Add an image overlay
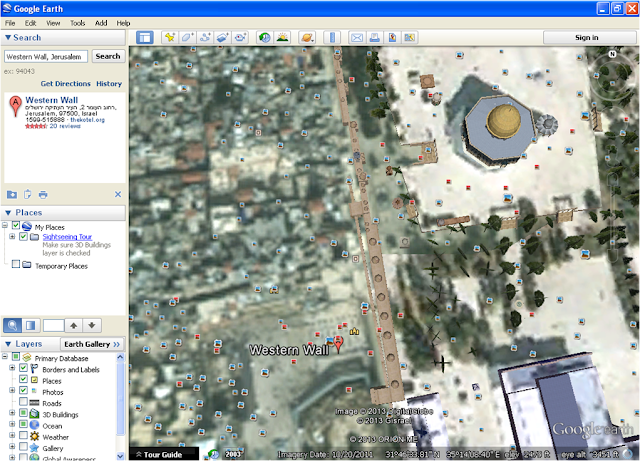Viewport: 640px width, 461px height. [222, 38]
